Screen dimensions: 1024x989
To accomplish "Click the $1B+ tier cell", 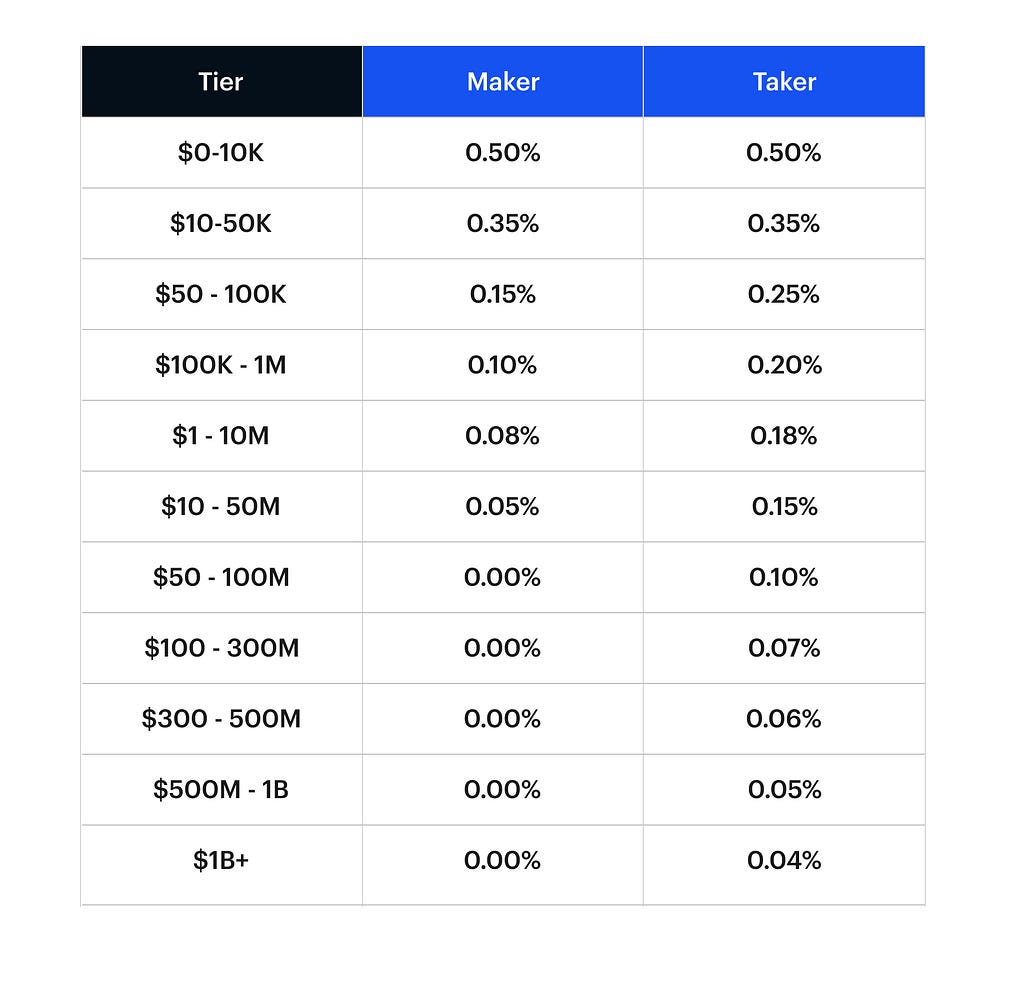I will [x=221, y=861].
